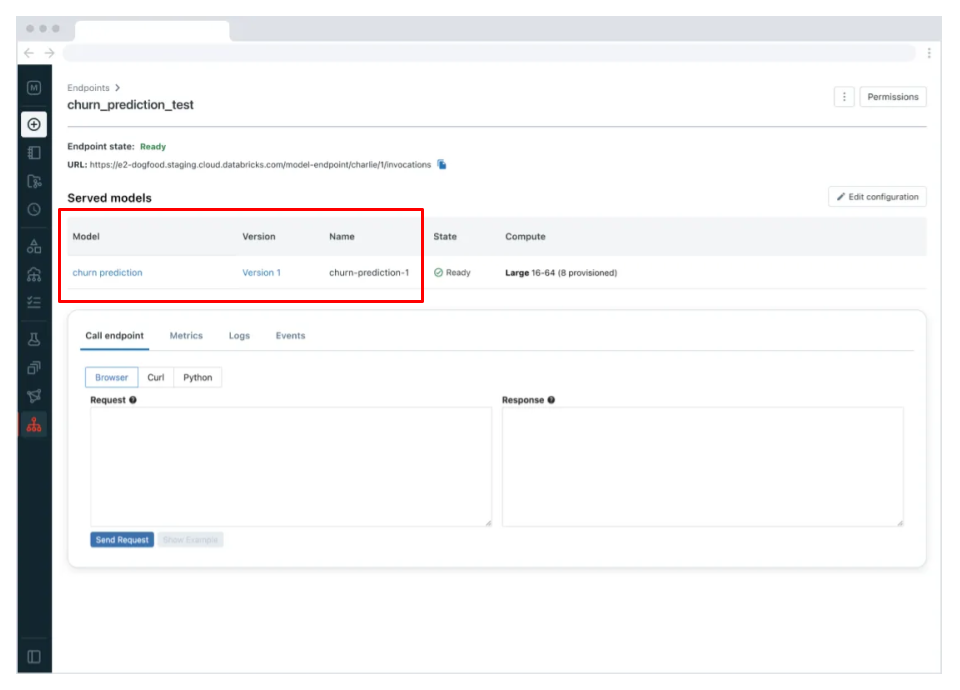Viewport: 960px width, 690px height.
Task: Open the Recents clock icon in sidebar
Action: click(x=34, y=209)
